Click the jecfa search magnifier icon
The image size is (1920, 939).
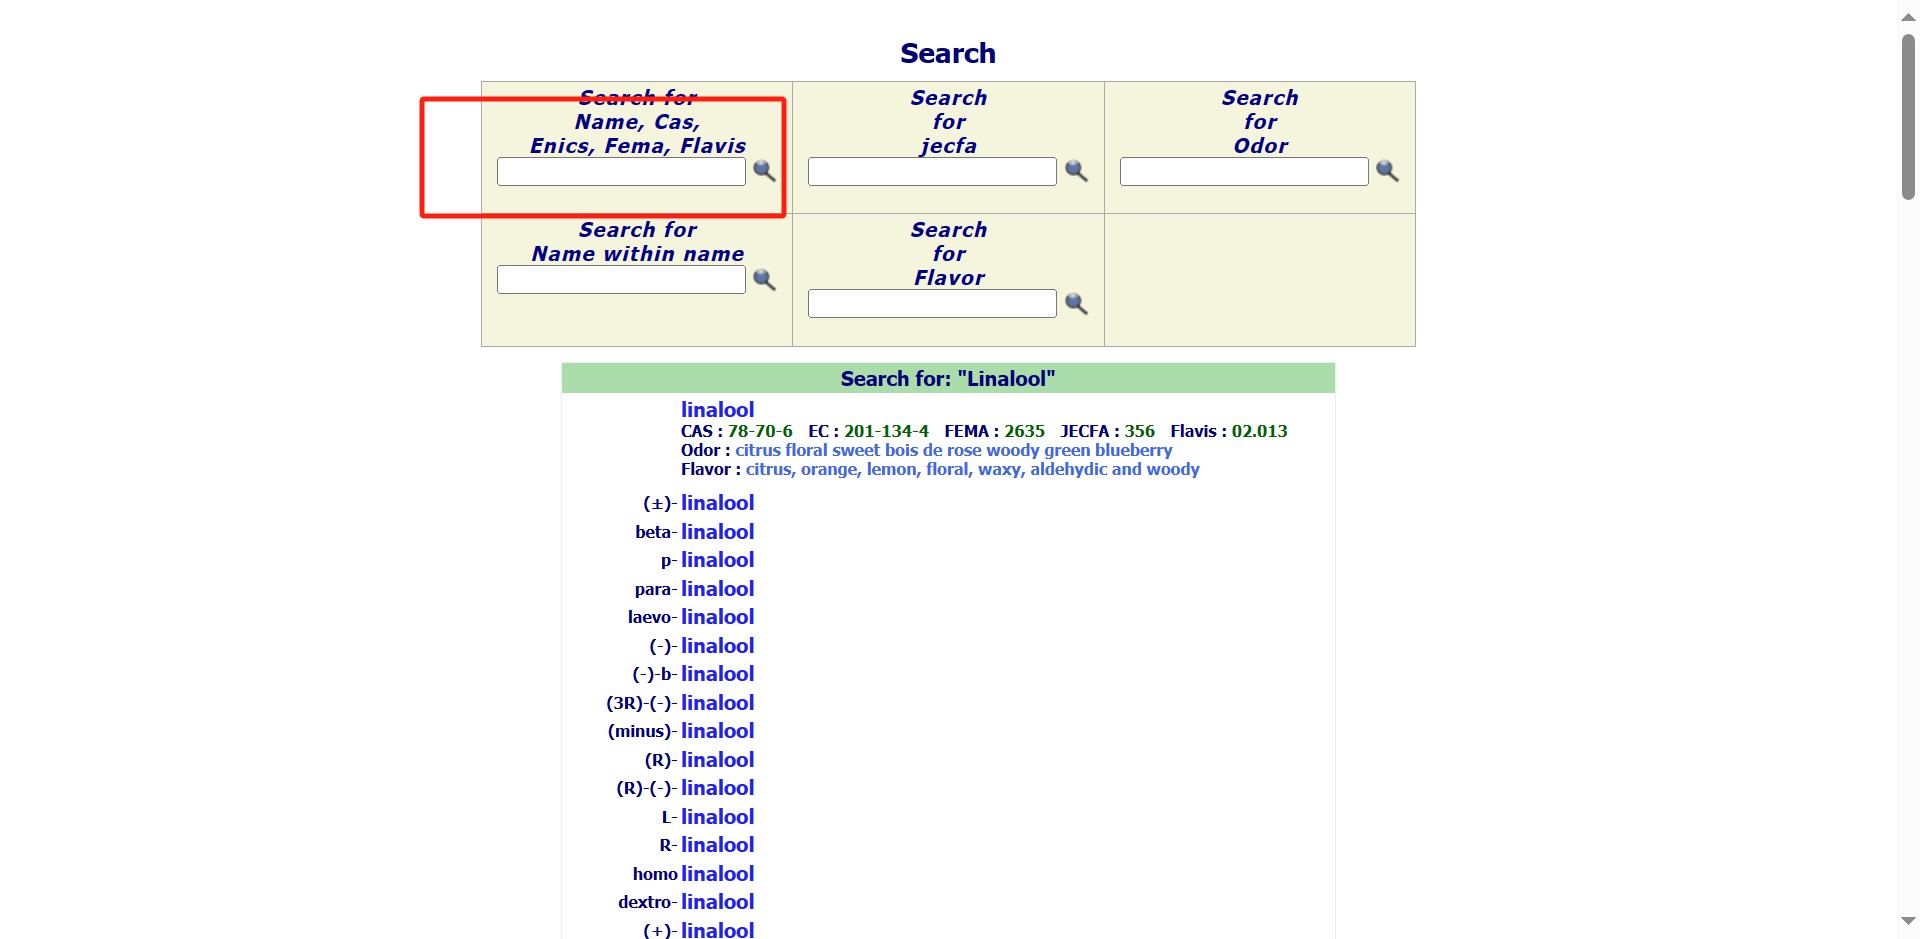point(1076,171)
